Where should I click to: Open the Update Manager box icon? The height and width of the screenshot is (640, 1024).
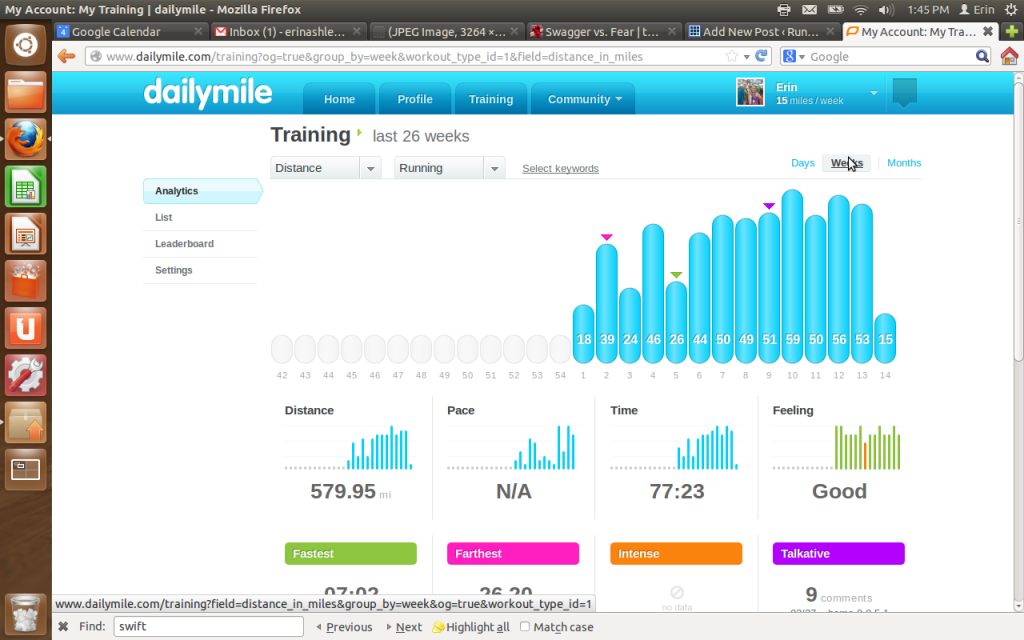tap(25, 422)
